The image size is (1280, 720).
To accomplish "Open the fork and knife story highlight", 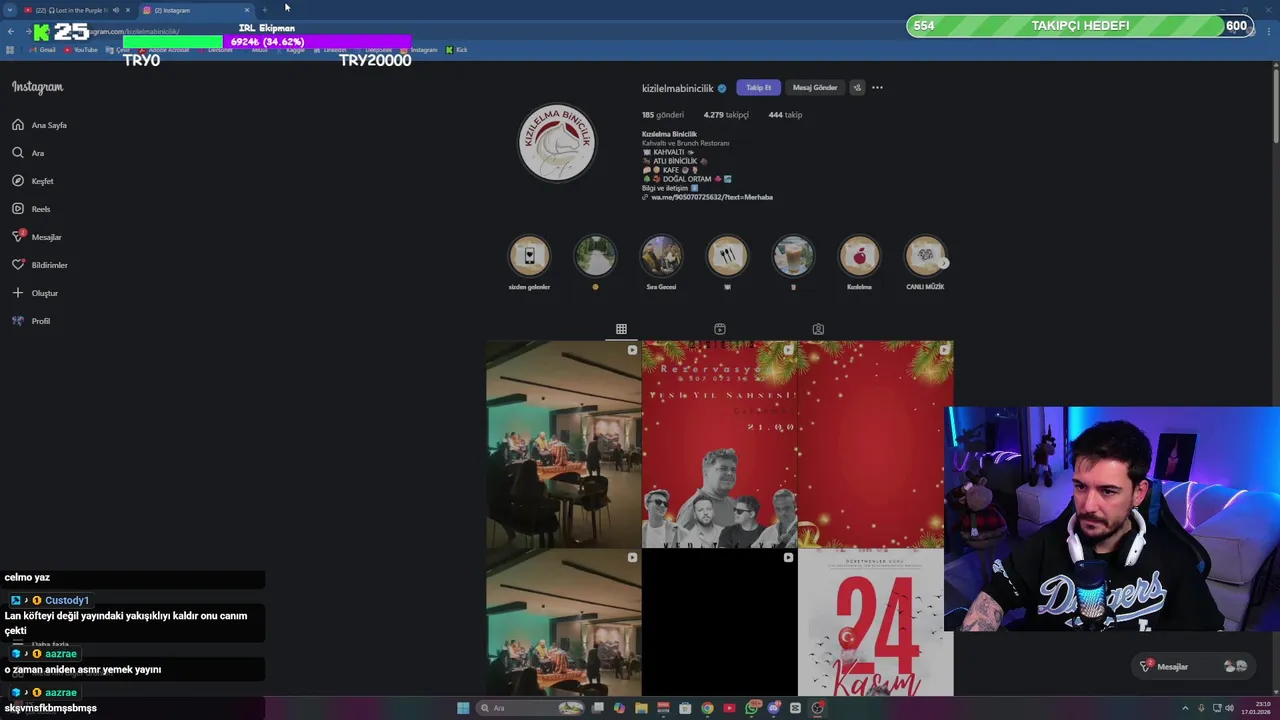I will (x=727, y=256).
